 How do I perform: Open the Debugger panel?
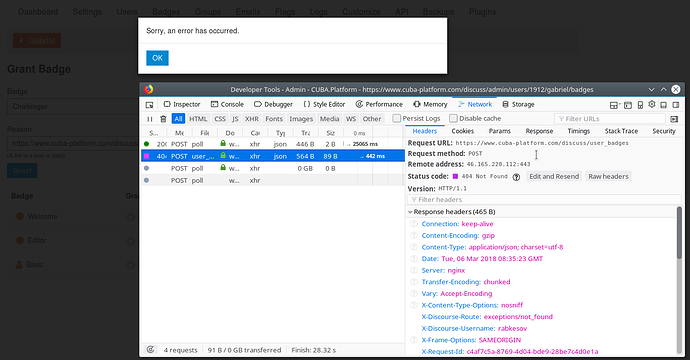tap(273, 104)
